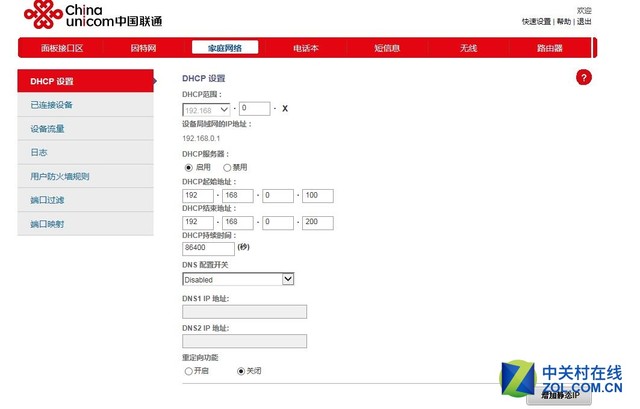Click the DHCP end address 200 field
Screen dimensions: 640x409
coord(318,222)
